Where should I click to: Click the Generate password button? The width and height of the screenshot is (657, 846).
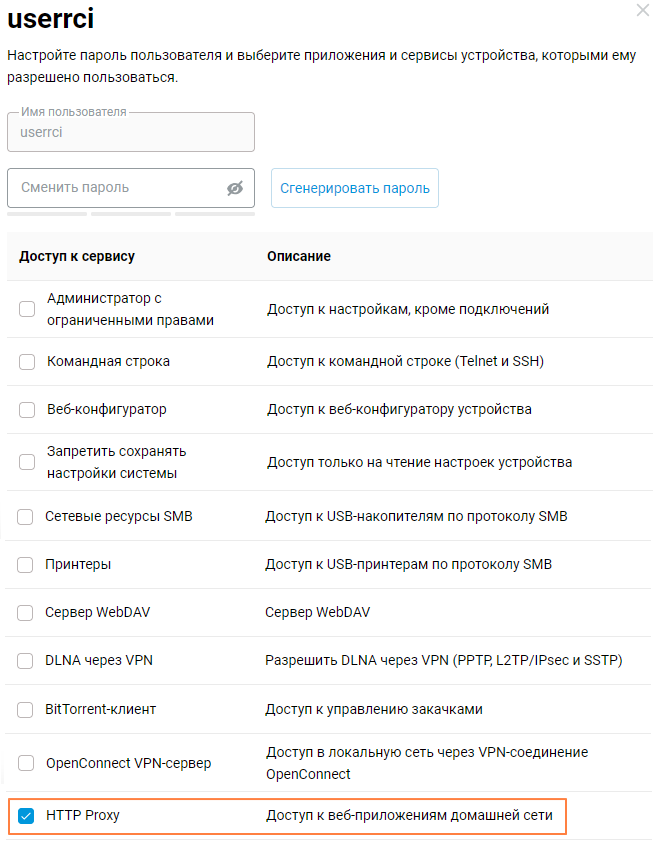(355, 188)
